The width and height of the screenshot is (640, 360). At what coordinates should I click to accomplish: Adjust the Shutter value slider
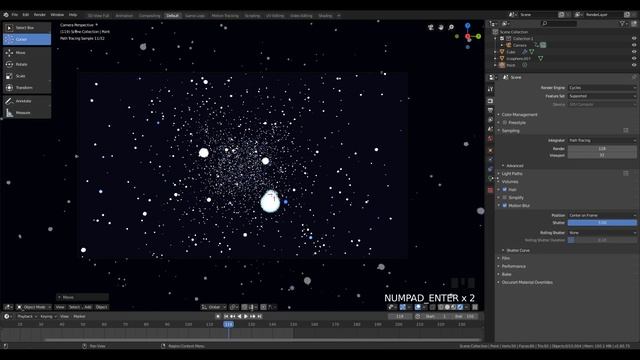(x=602, y=223)
